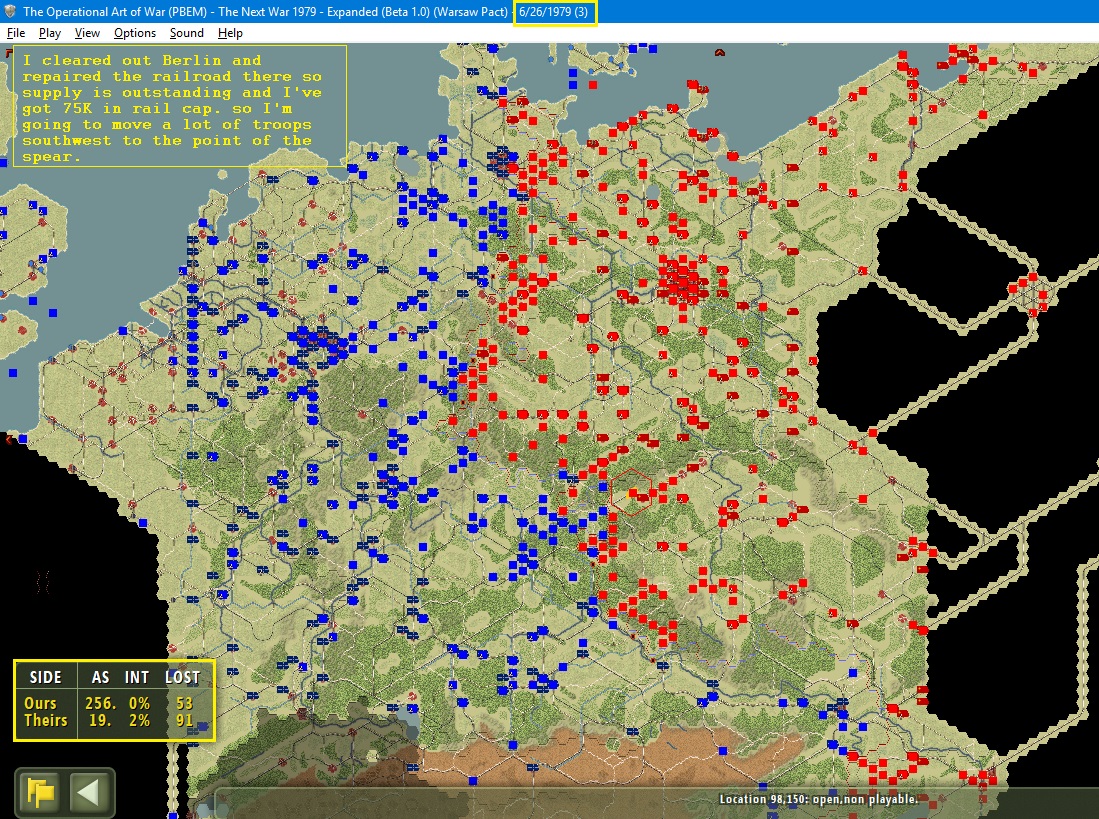Open the Play menu
Viewport: 1099px width, 819px height.
coord(50,33)
